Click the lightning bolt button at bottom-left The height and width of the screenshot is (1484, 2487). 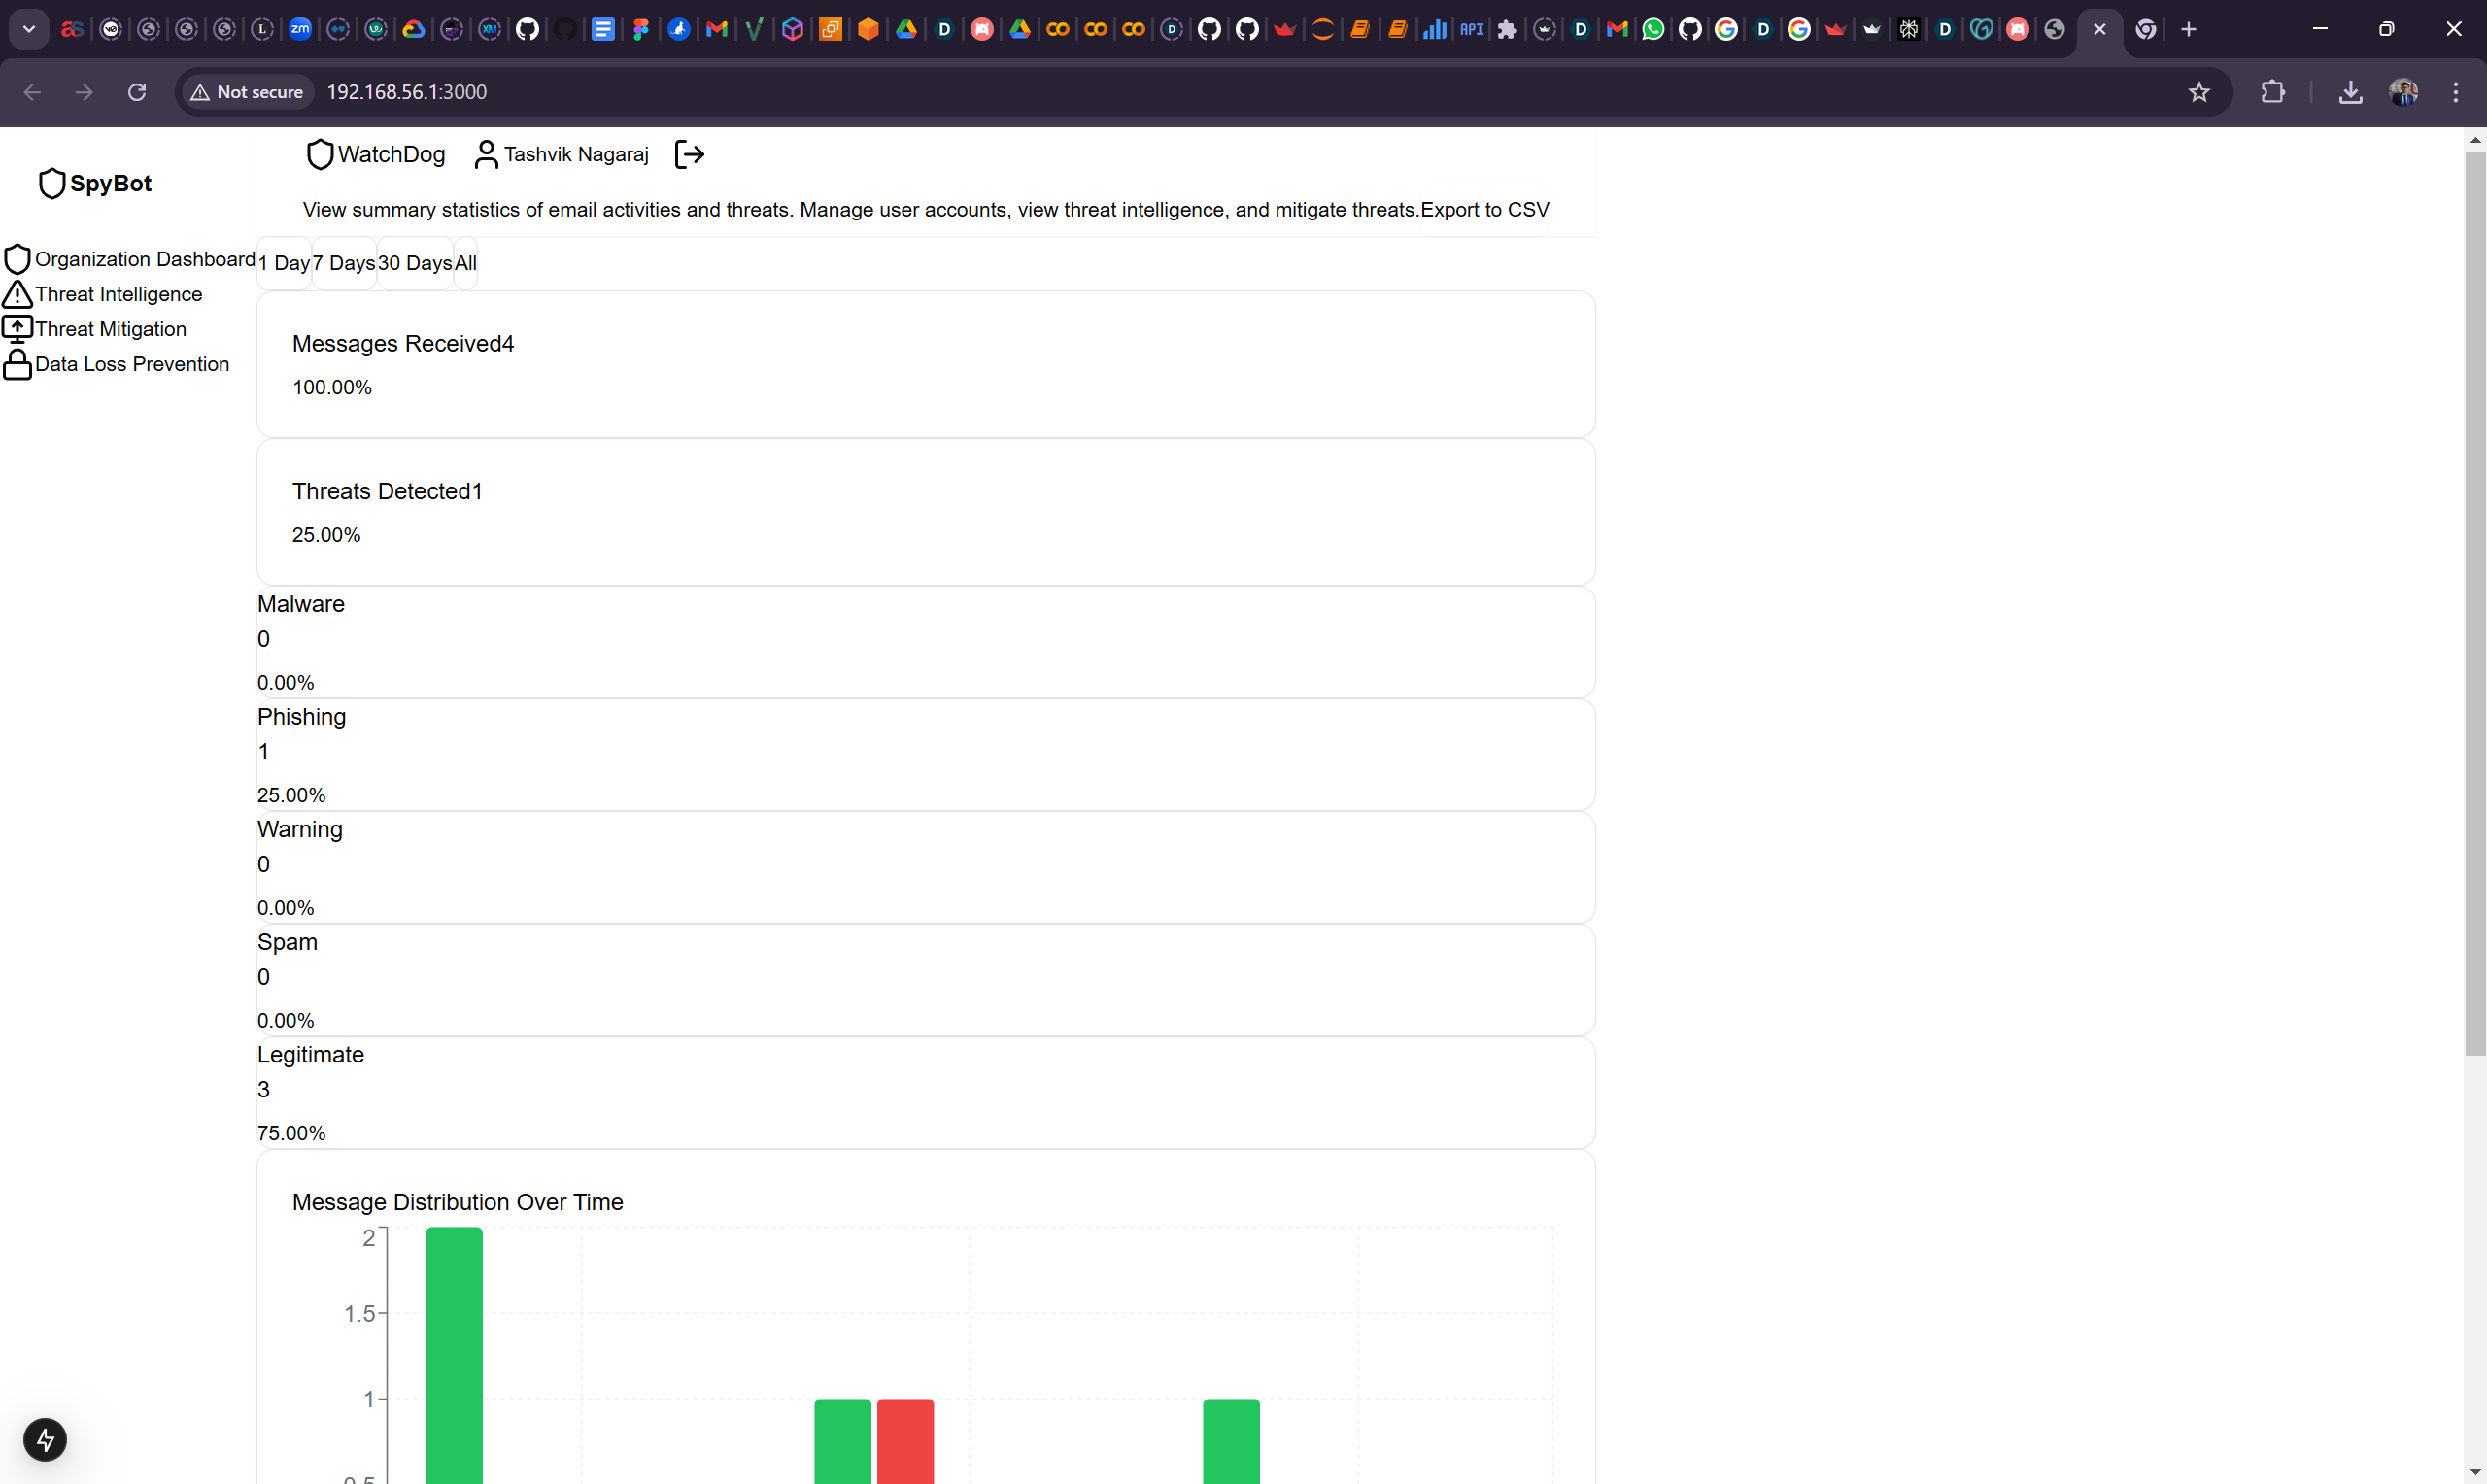pos(45,1440)
